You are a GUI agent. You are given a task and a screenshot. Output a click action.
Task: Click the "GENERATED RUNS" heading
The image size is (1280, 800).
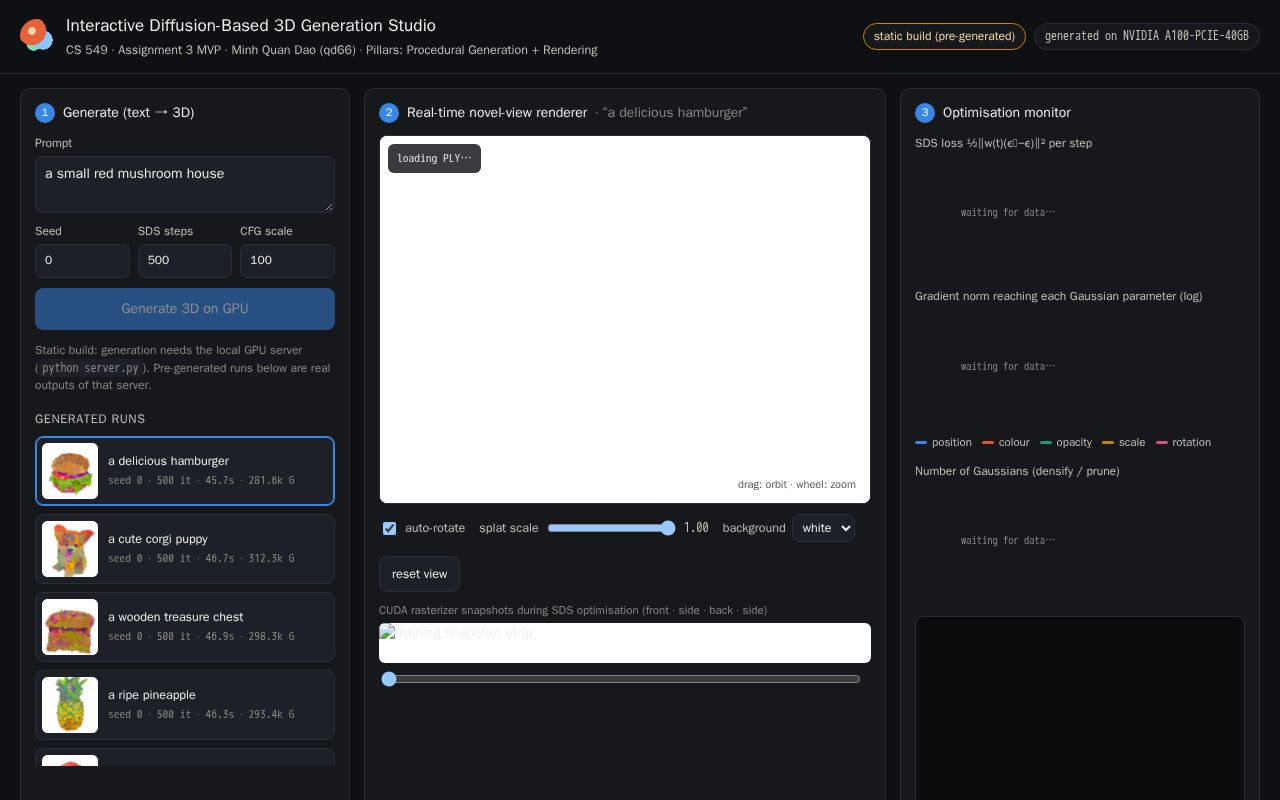tap(90, 419)
